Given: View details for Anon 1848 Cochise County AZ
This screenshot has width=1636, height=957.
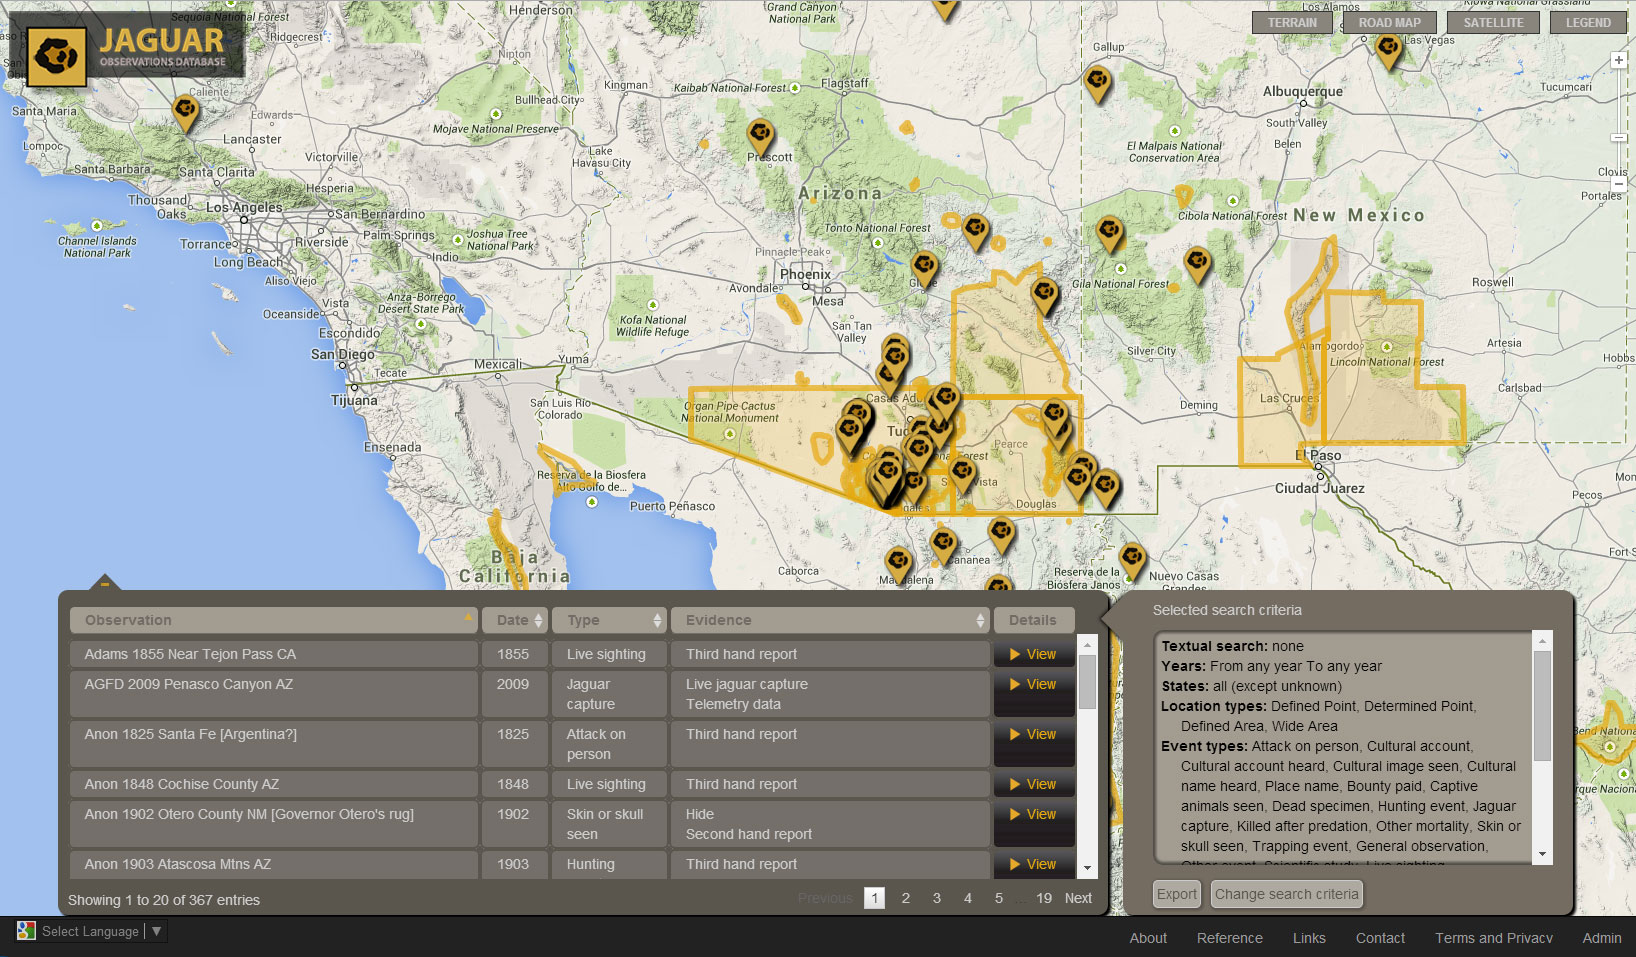Looking at the screenshot, I should [x=1034, y=784].
